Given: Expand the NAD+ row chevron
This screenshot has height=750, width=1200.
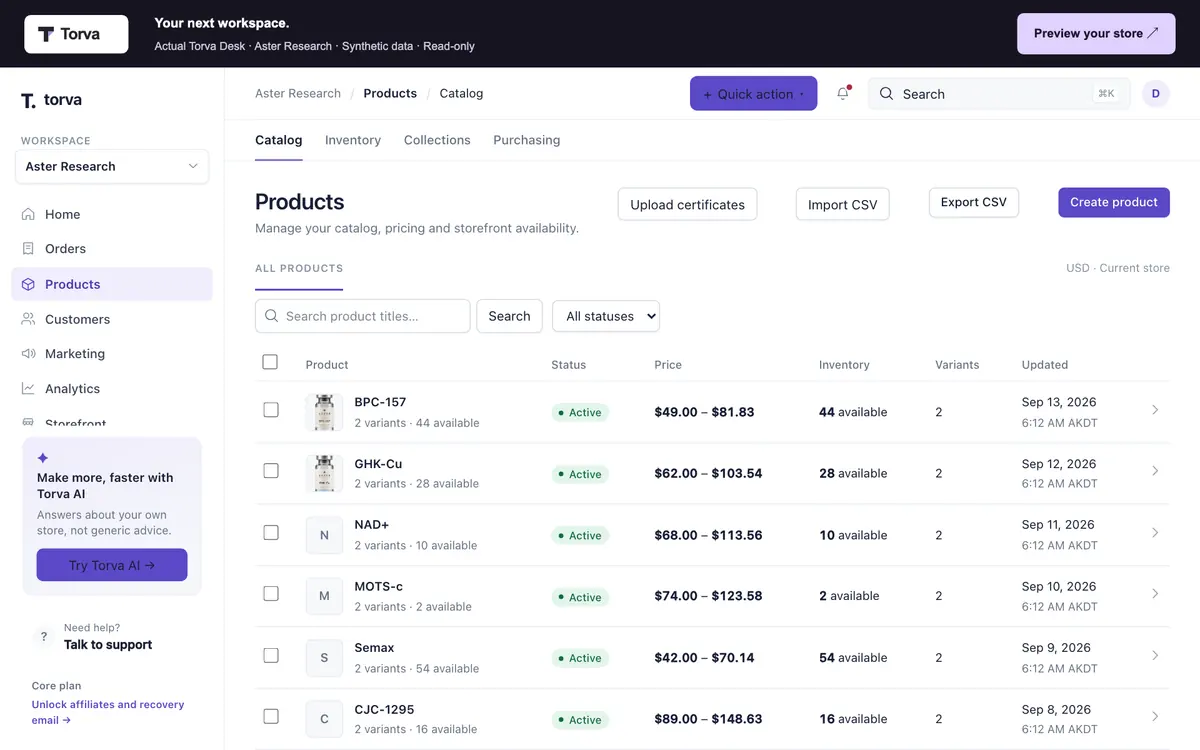Looking at the screenshot, I should [1155, 533].
